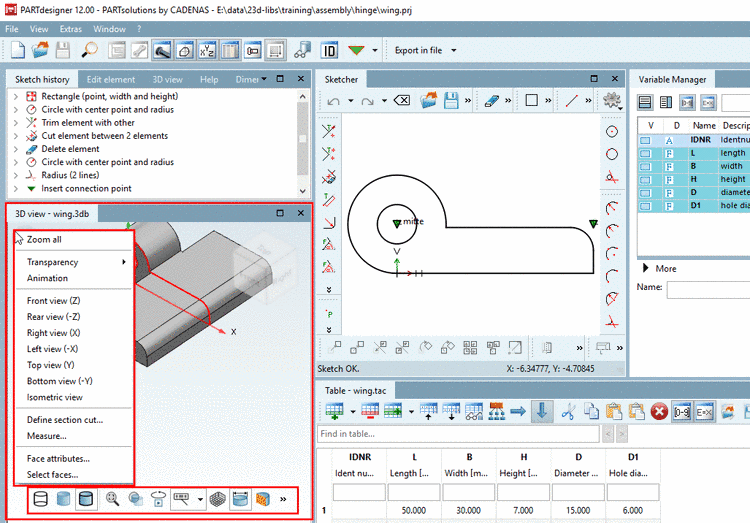Choose Animation from context menu
Screen dimensions: 750x523
pos(74,278)
